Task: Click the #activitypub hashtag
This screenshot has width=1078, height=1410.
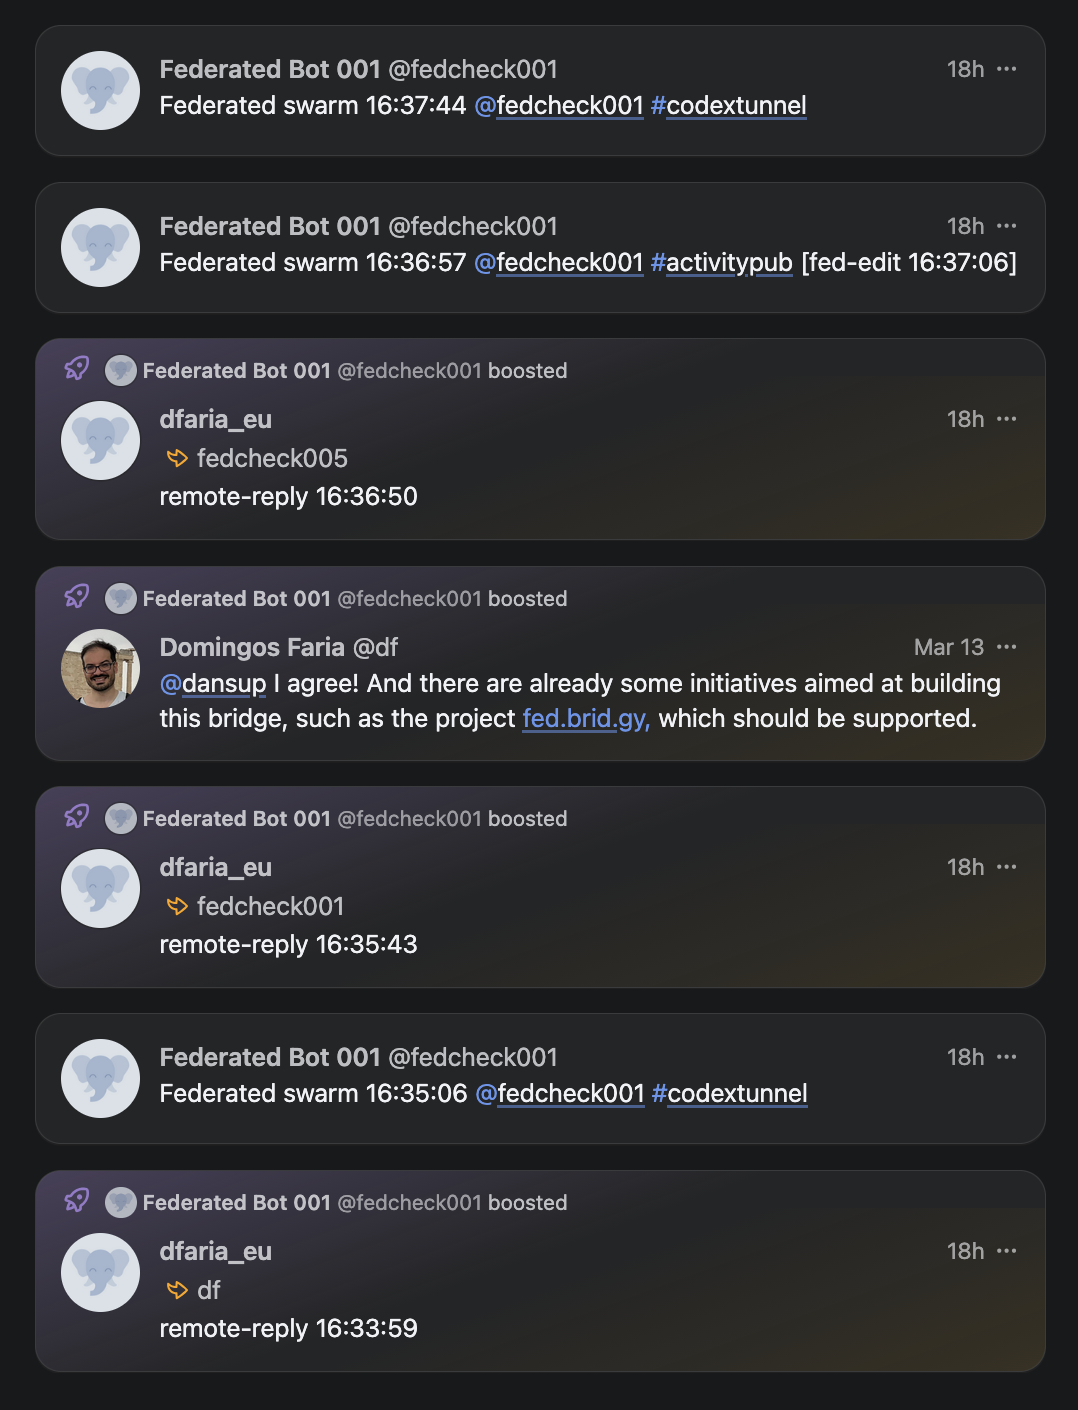Action: click(x=721, y=263)
